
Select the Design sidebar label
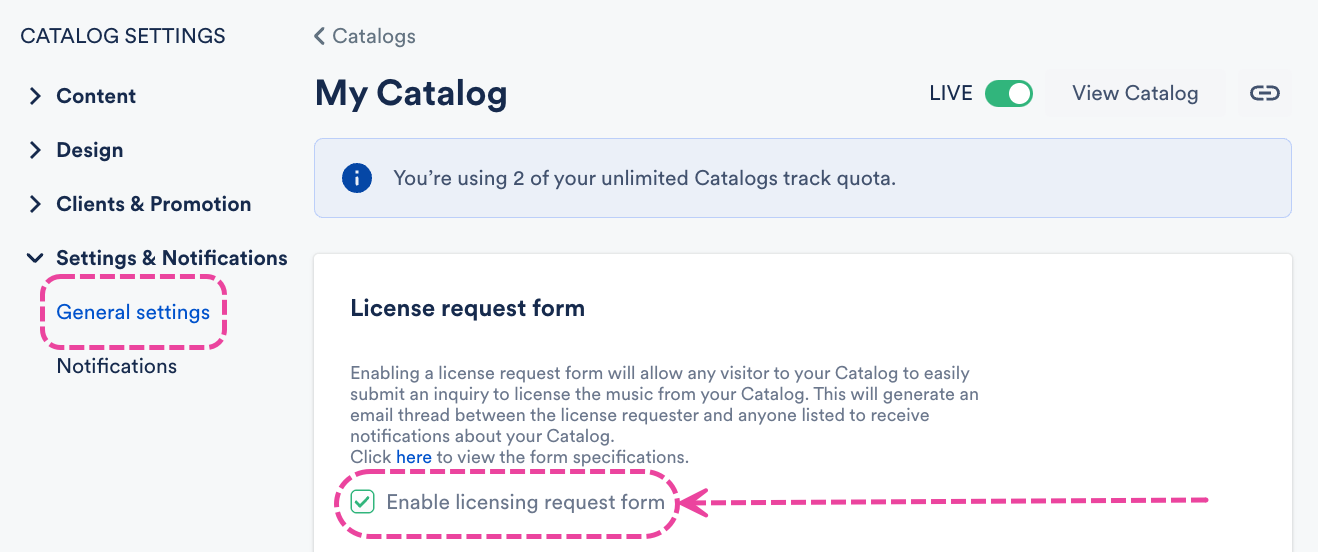pos(90,150)
